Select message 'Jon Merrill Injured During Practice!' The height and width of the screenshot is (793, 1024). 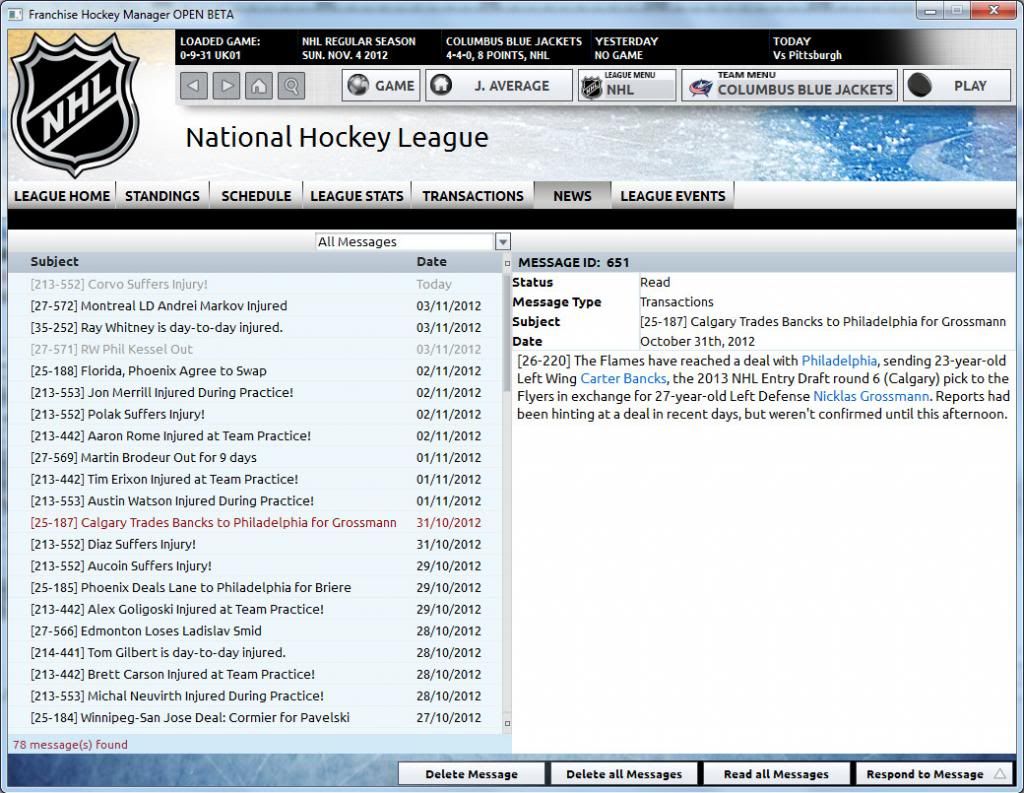pos(255,393)
